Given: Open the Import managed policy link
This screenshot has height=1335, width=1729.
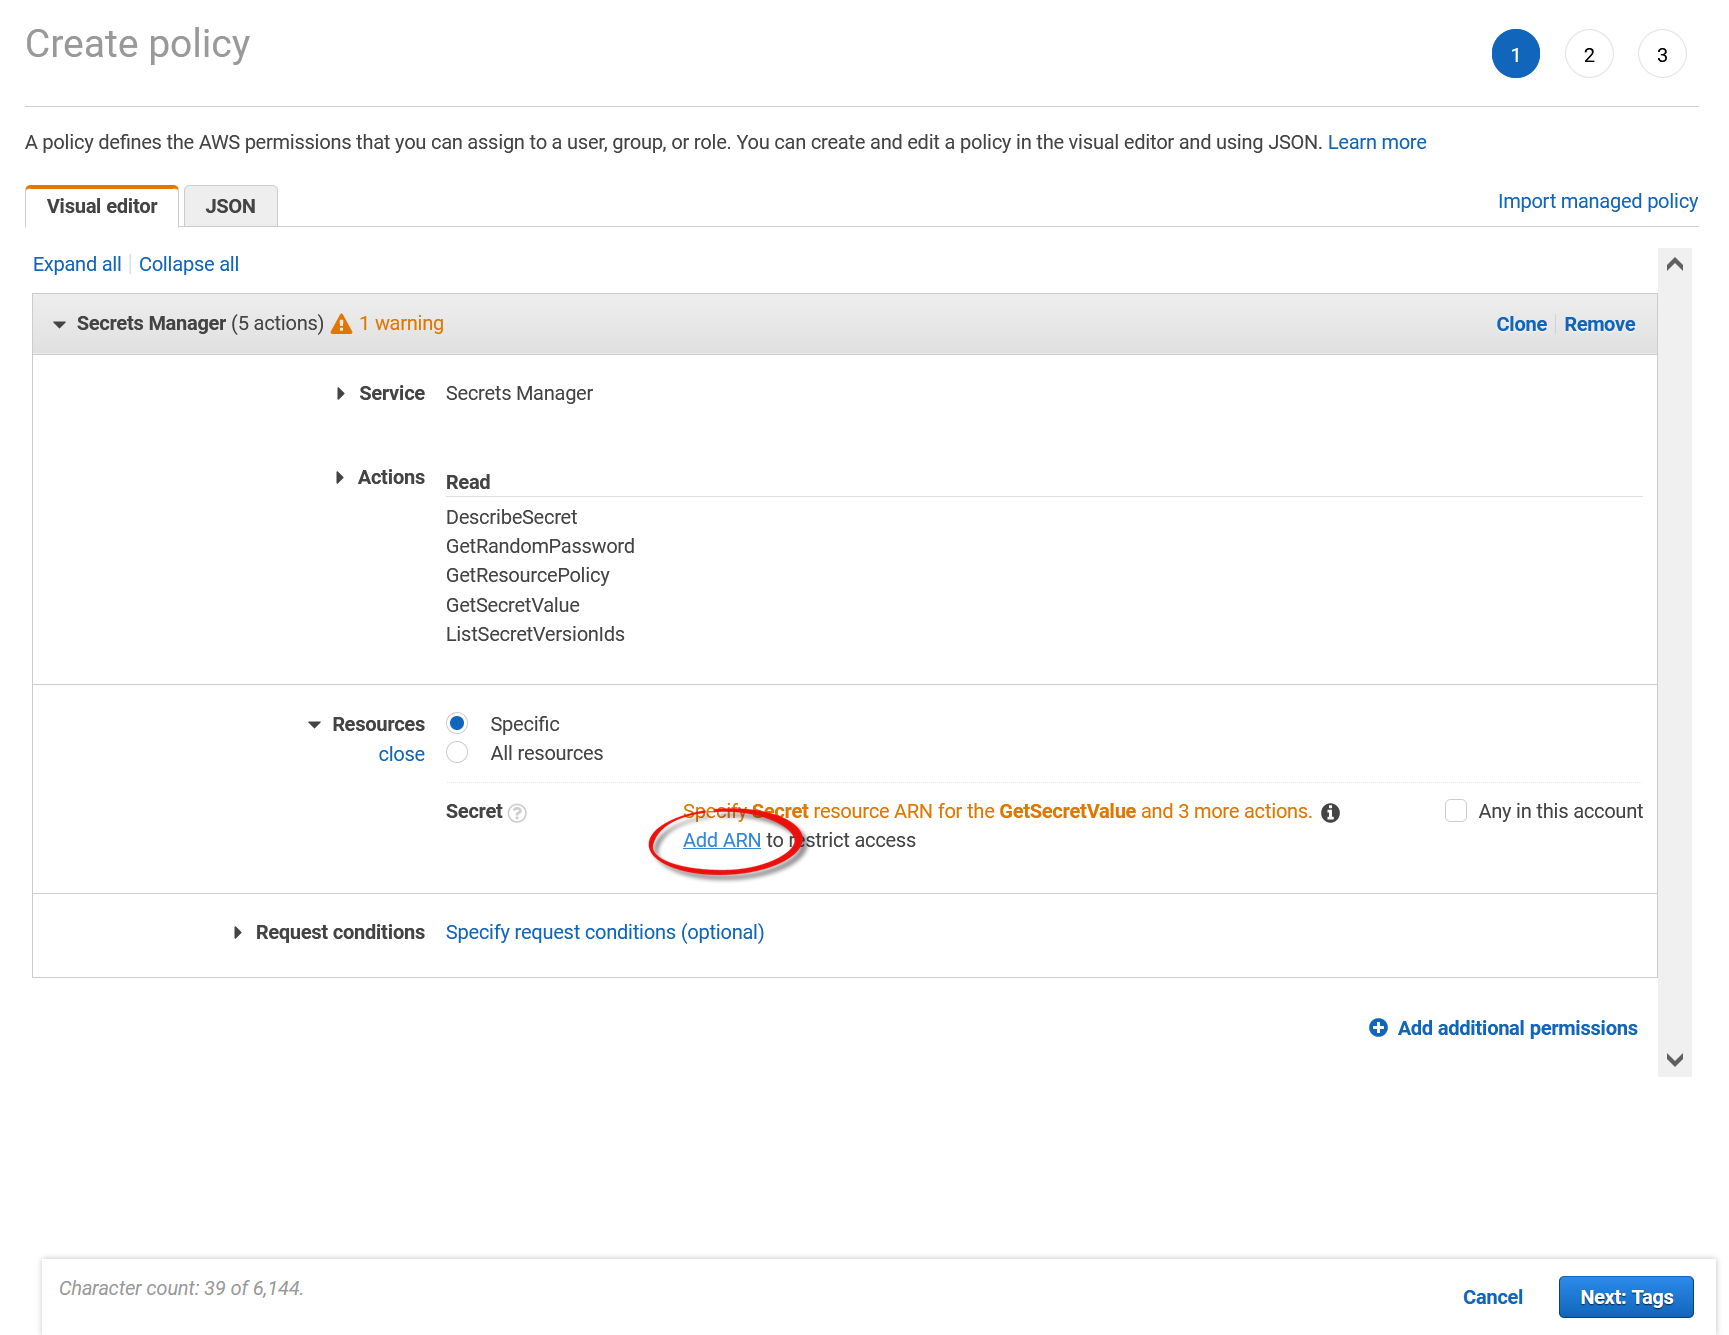Looking at the screenshot, I should click(1597, 201).
